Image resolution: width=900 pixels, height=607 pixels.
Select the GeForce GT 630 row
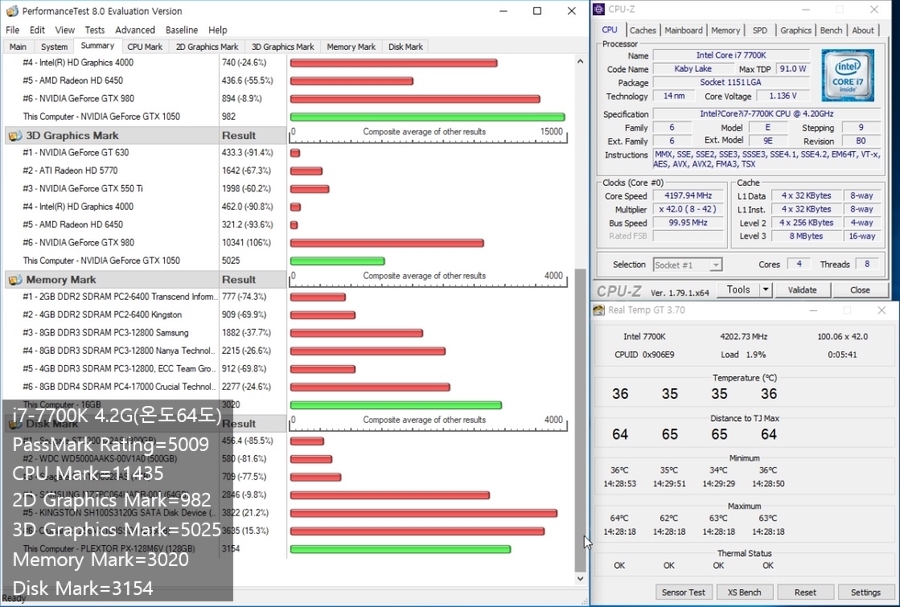coord(145,153)
